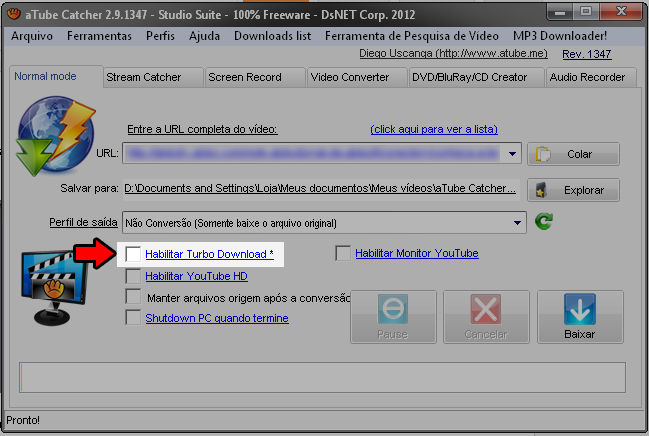Enable YouTube HD checkbox
Viewport: 649px width, 436px height.
133,276
